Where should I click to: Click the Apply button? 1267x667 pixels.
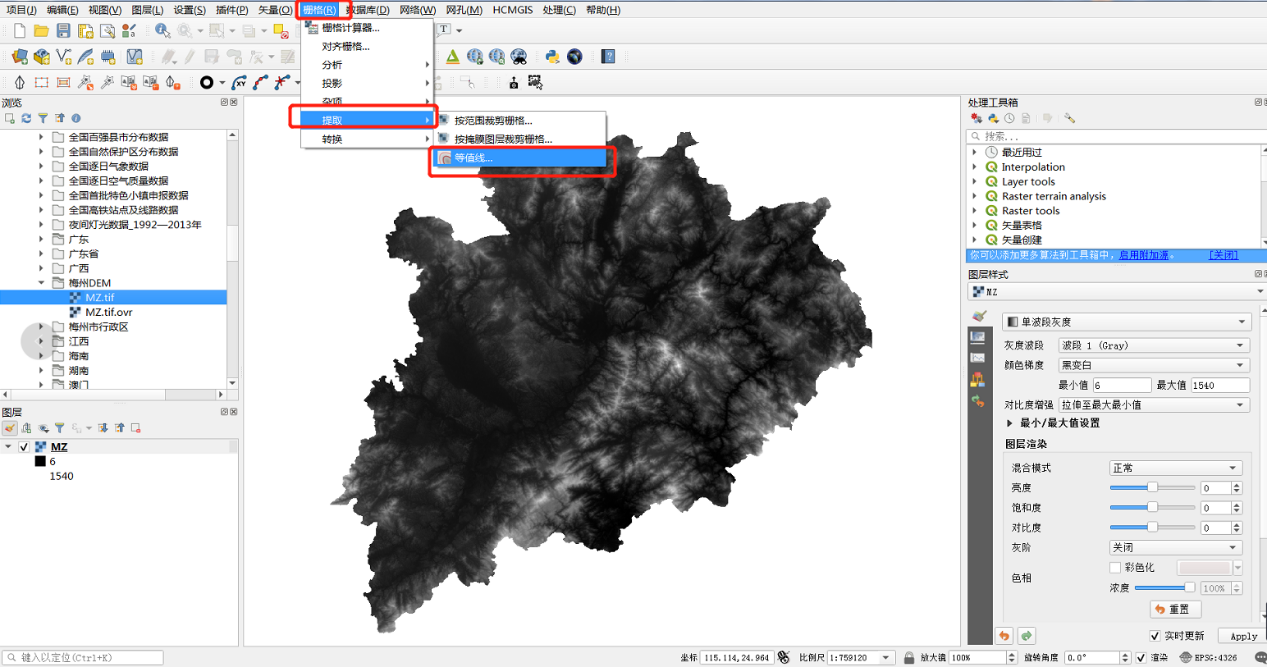click(x=1243, y=636)
